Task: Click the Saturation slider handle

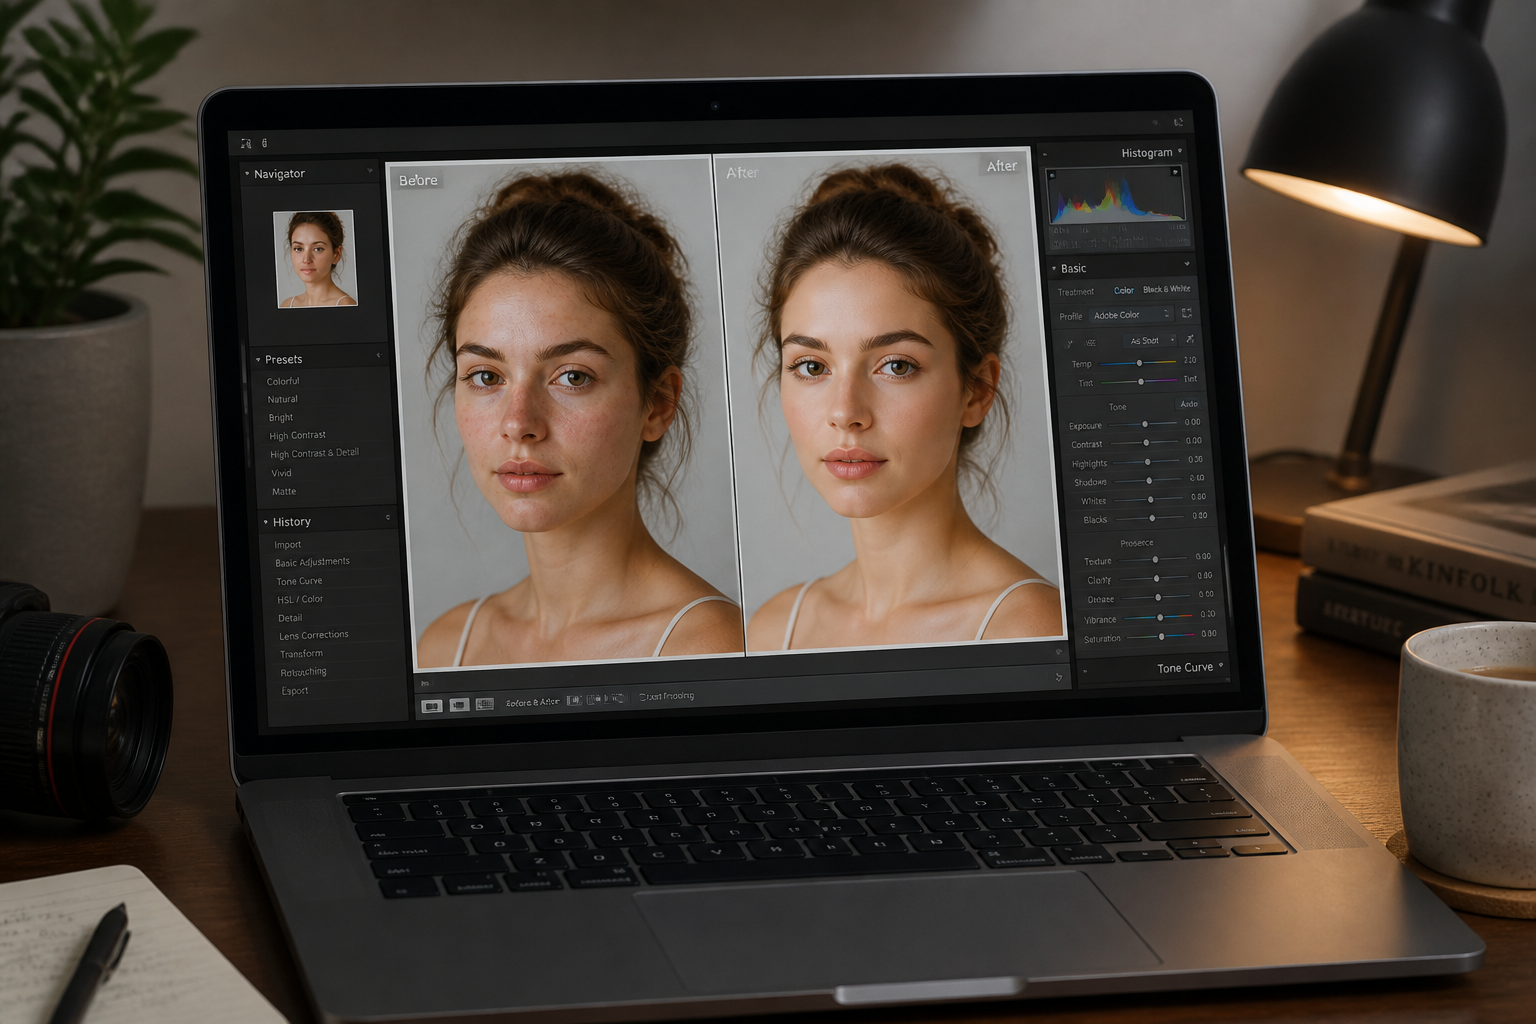Action: (1161, 636)
